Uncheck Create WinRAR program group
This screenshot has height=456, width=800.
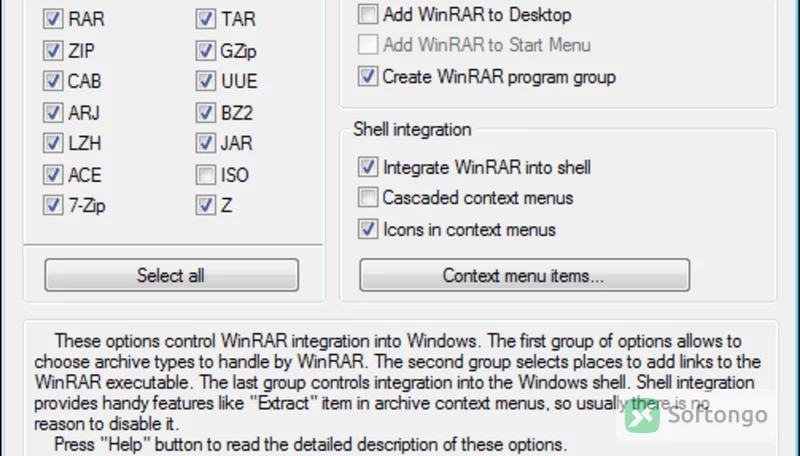(x=368, y=77)
